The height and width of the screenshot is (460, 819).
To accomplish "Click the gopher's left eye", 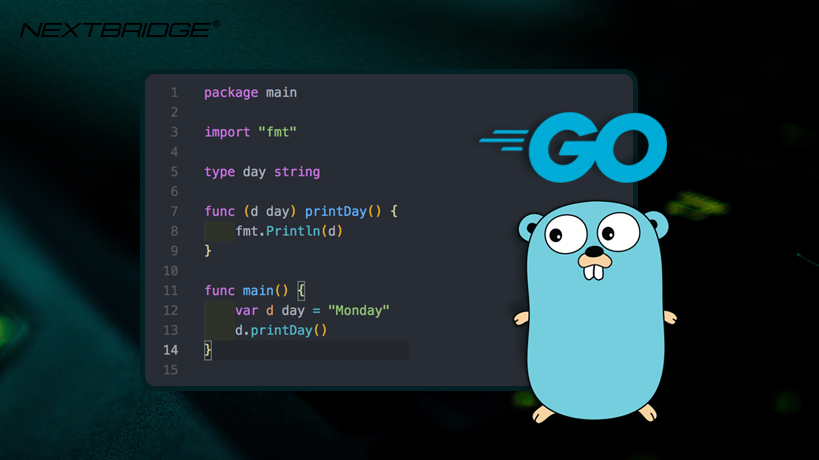I will [x=566, y=234].
